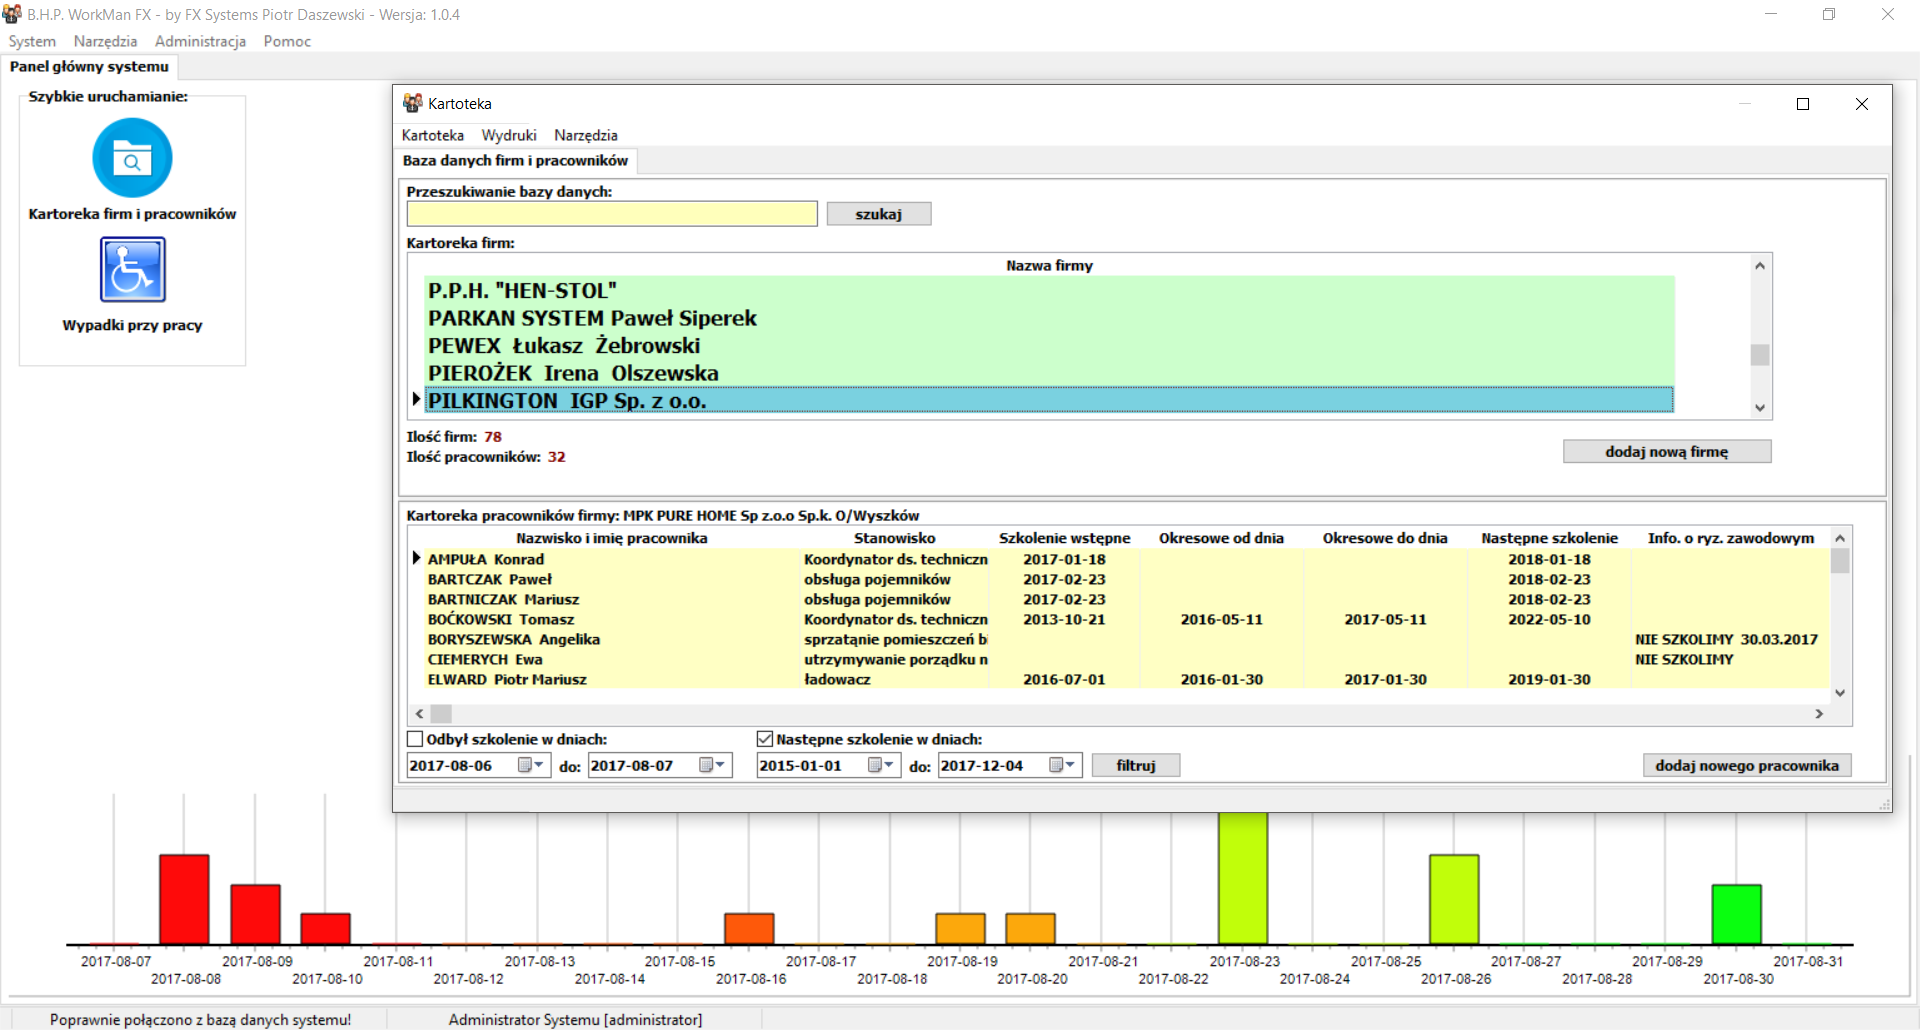Image resolution: width=1920 pixels, height=1030 pixels.
Task: Open the System menu
Action: [x=32, y=41]
